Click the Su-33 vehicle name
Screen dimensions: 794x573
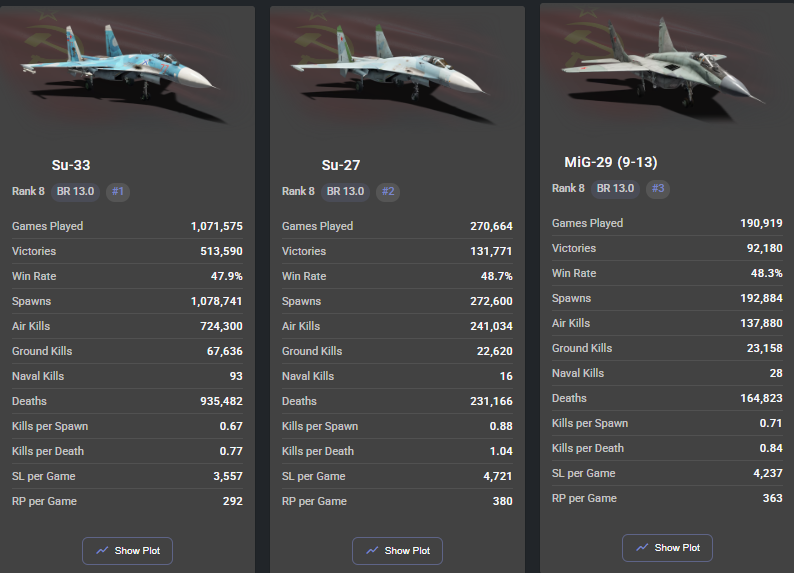pyautogui.click(x=71, y=165)
